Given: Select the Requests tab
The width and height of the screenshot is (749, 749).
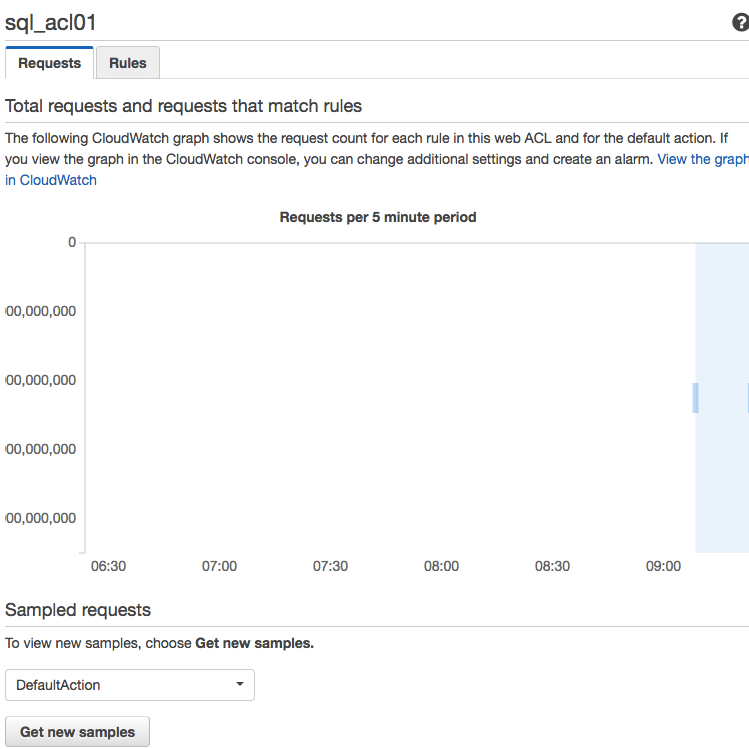Looking at the screenshot, I should tap(50, 63).
